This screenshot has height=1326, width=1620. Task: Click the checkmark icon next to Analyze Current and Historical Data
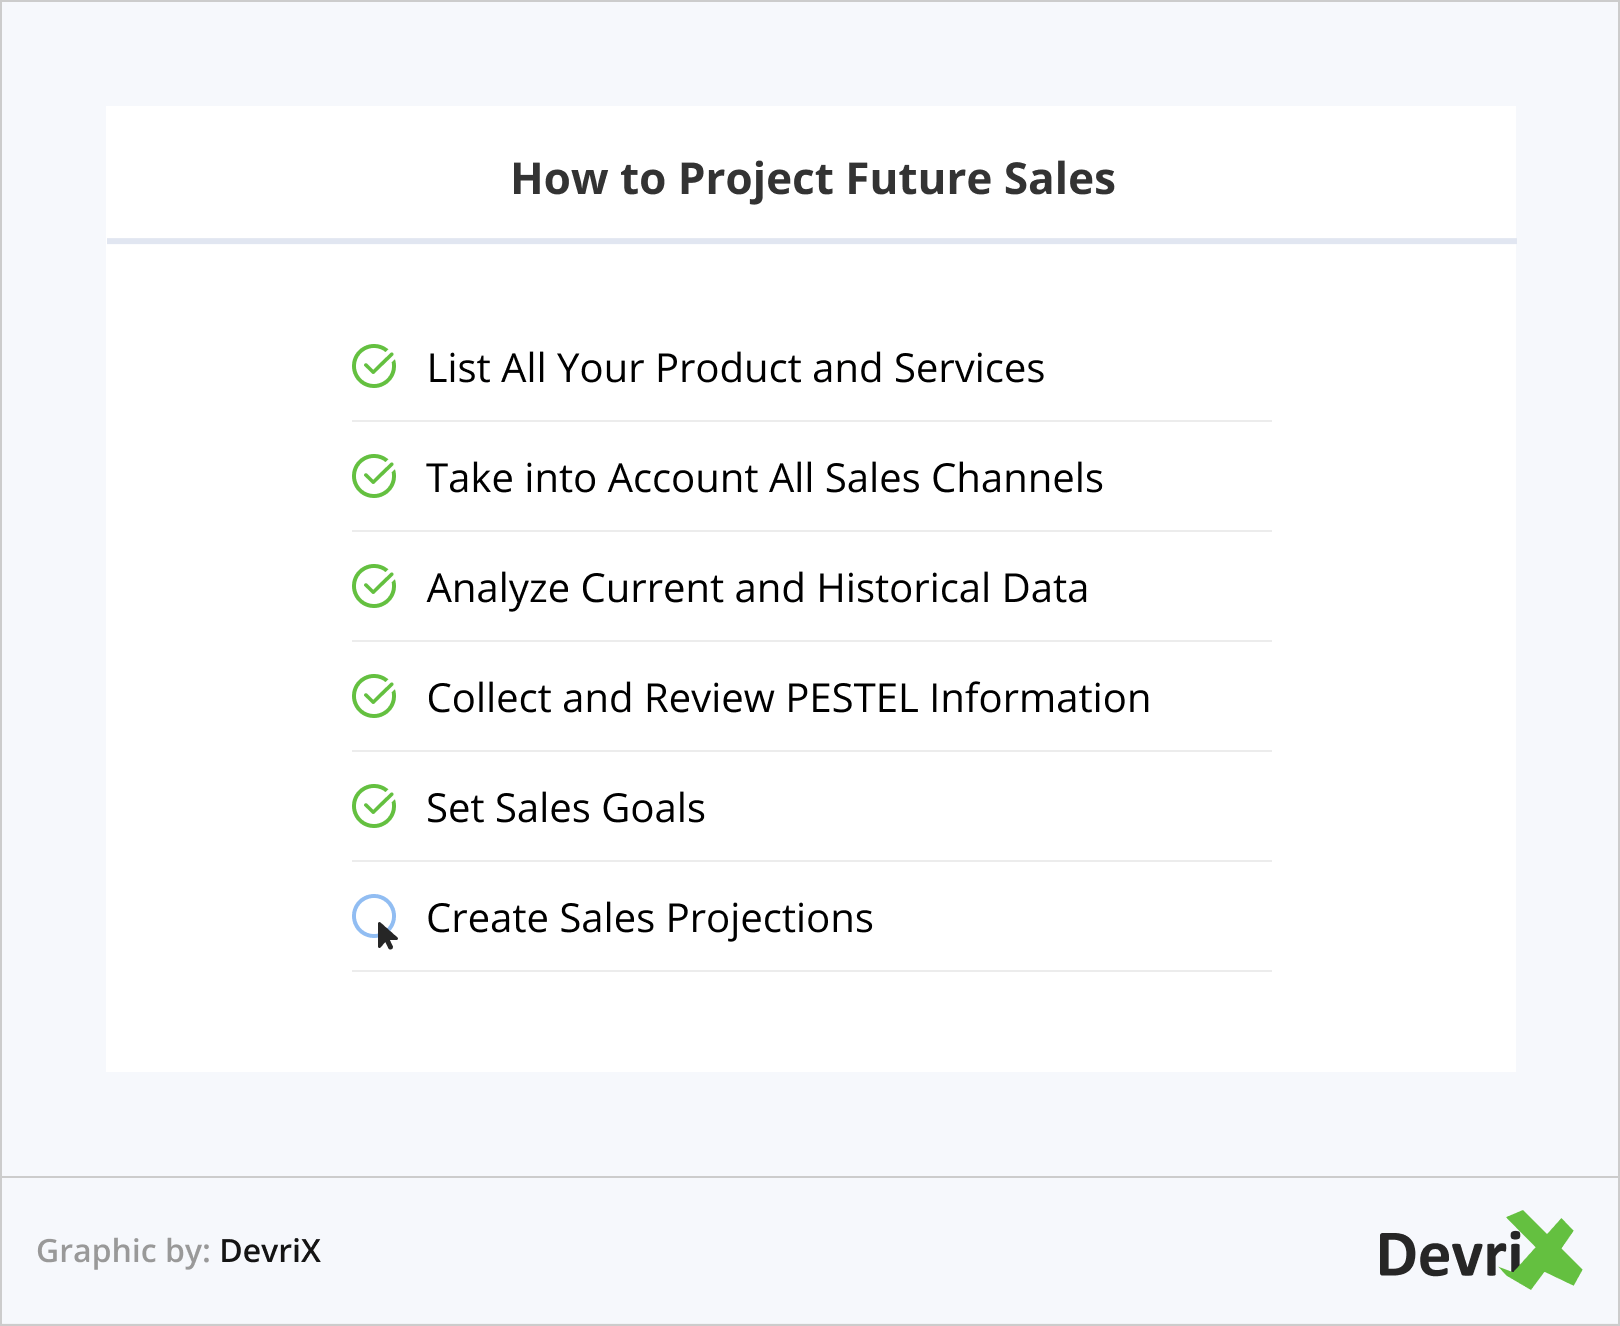click(374, 587)
